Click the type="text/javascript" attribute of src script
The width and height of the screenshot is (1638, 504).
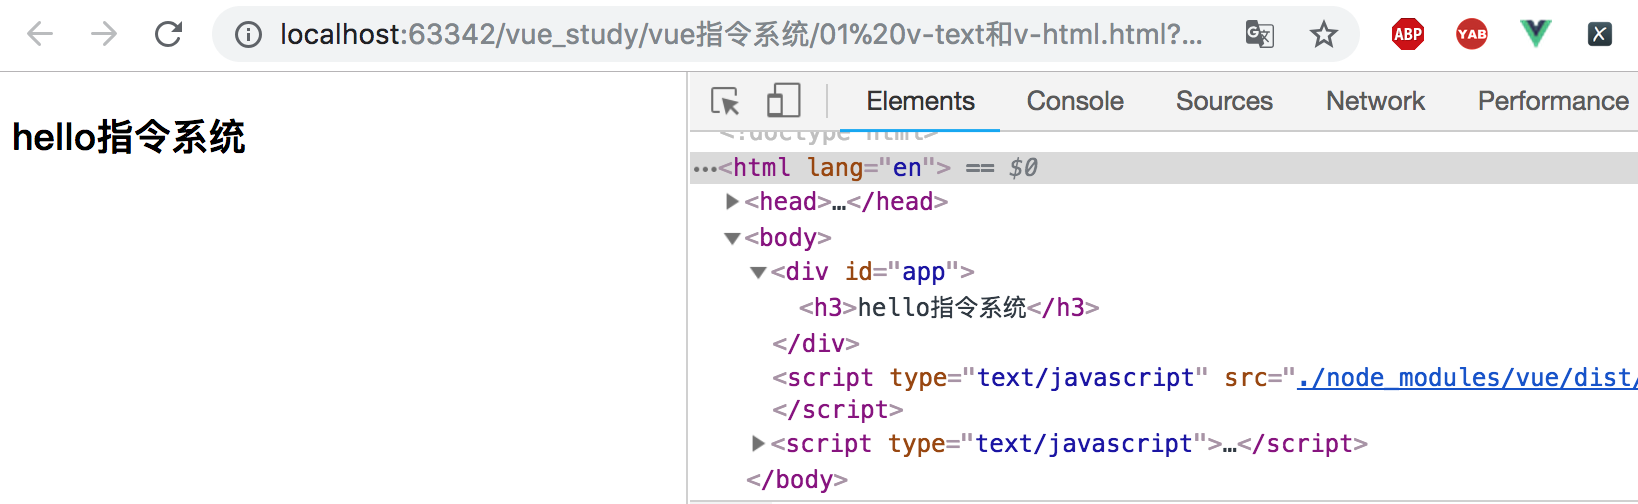1049,378
